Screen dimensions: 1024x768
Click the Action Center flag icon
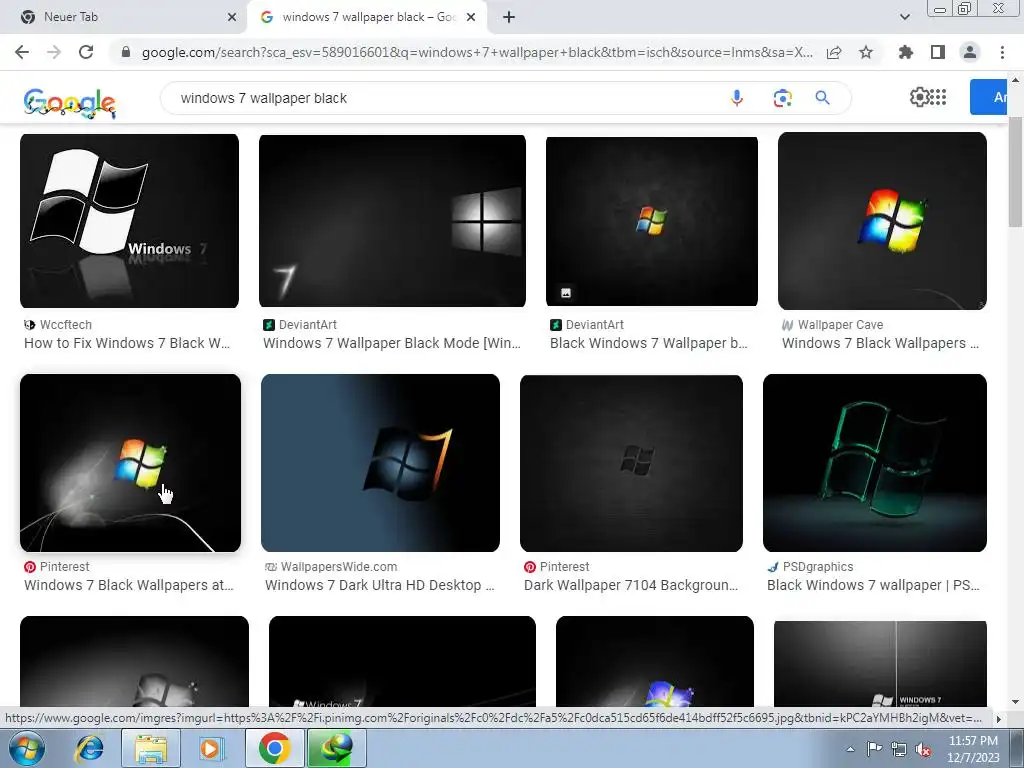tap(873, 749)
